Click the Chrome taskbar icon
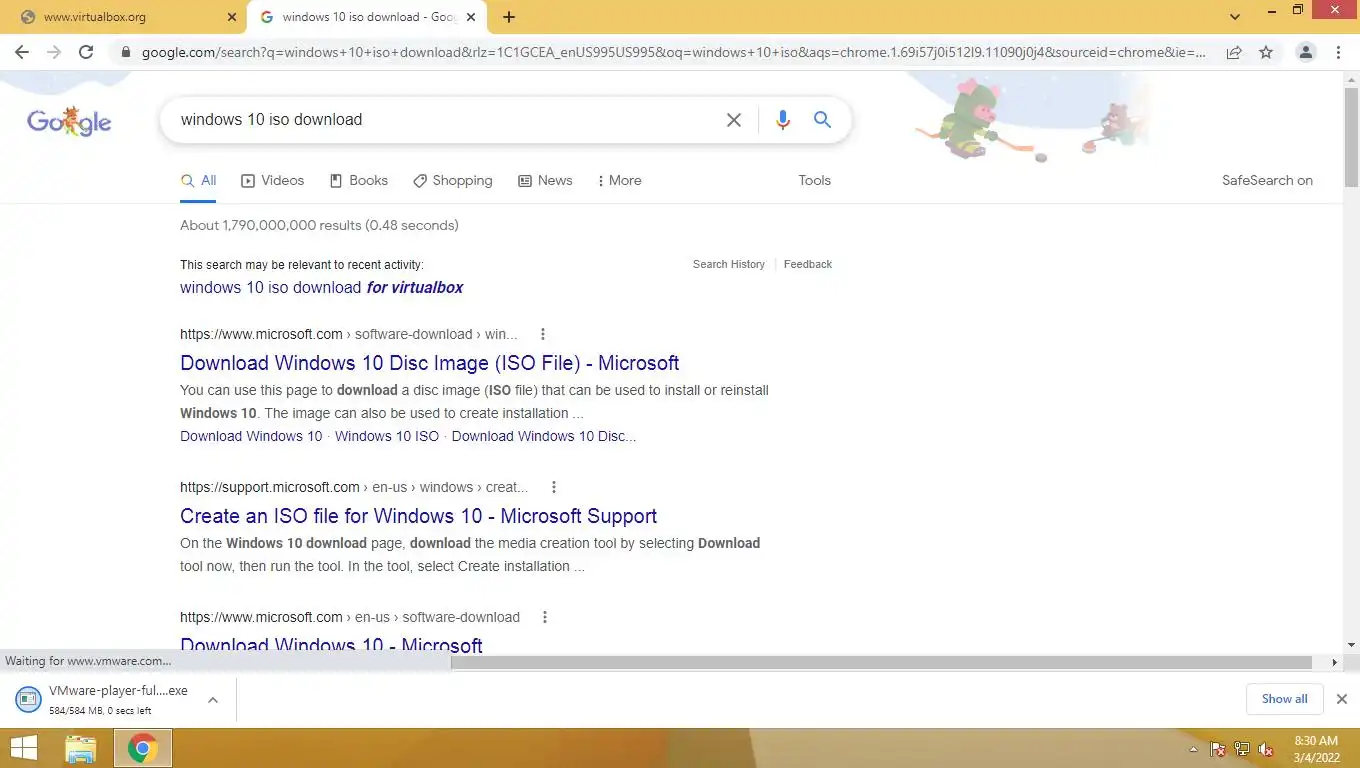The image size is (1360, 768). tap(143, 748)
